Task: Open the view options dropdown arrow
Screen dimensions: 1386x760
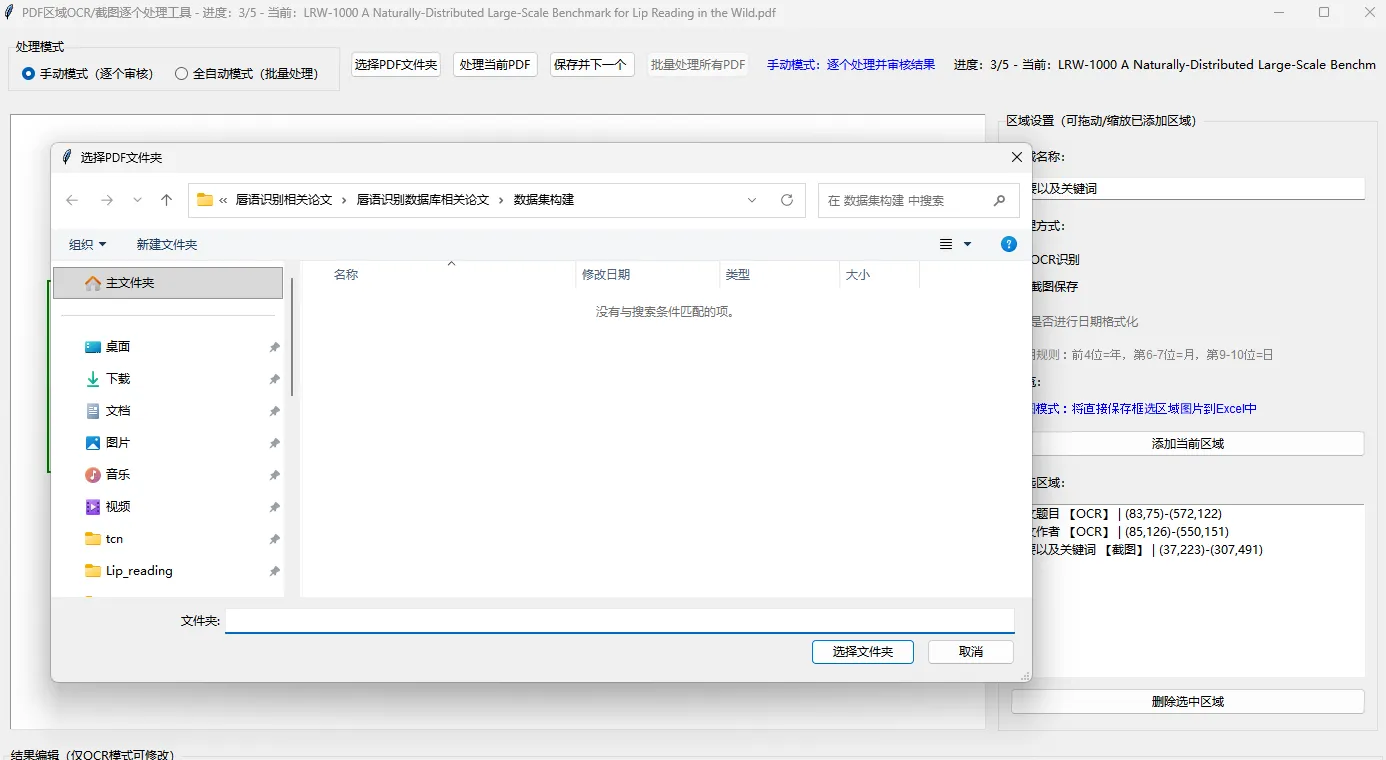Action: 966,243
